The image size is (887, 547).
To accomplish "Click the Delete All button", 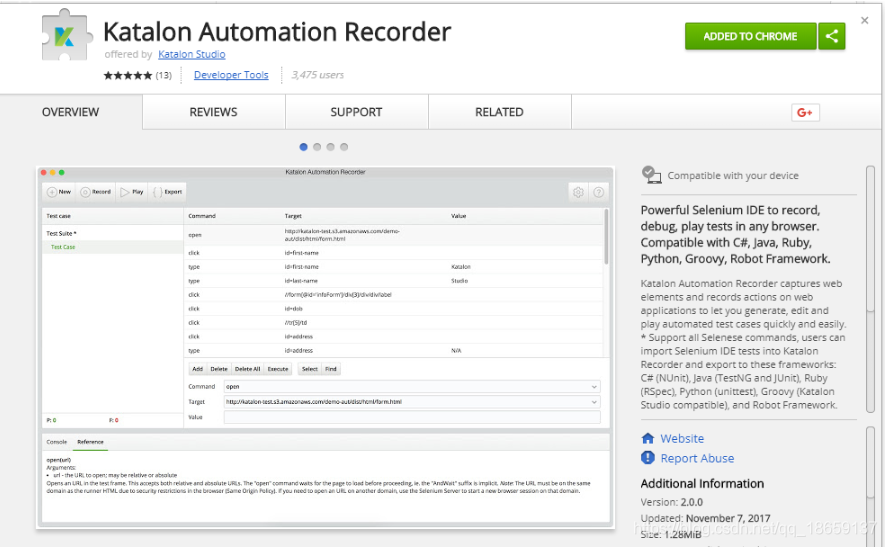I will pyautogui.click(x=247, y=369).
